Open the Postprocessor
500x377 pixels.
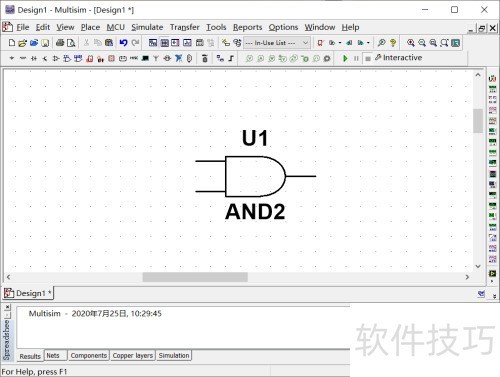pyautogui.click(x=200, y=43)
